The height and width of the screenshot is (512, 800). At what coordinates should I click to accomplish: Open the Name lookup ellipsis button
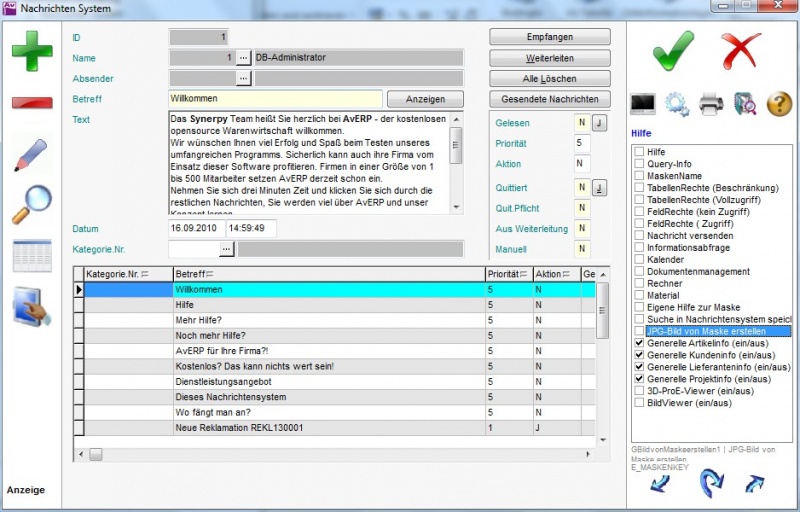pyautogui.click(x=243, y=58)
